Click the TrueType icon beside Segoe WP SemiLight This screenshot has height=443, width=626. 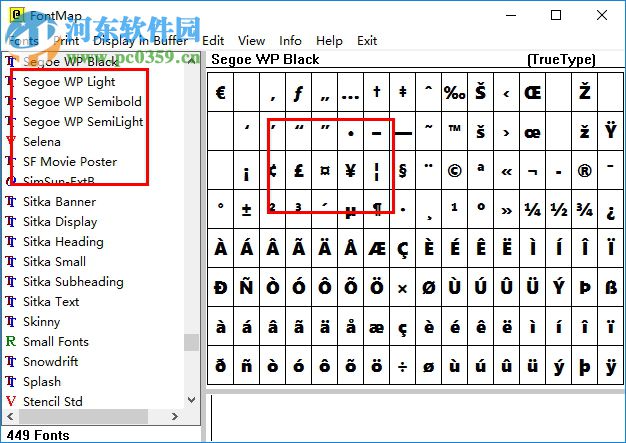click(11, 121)
